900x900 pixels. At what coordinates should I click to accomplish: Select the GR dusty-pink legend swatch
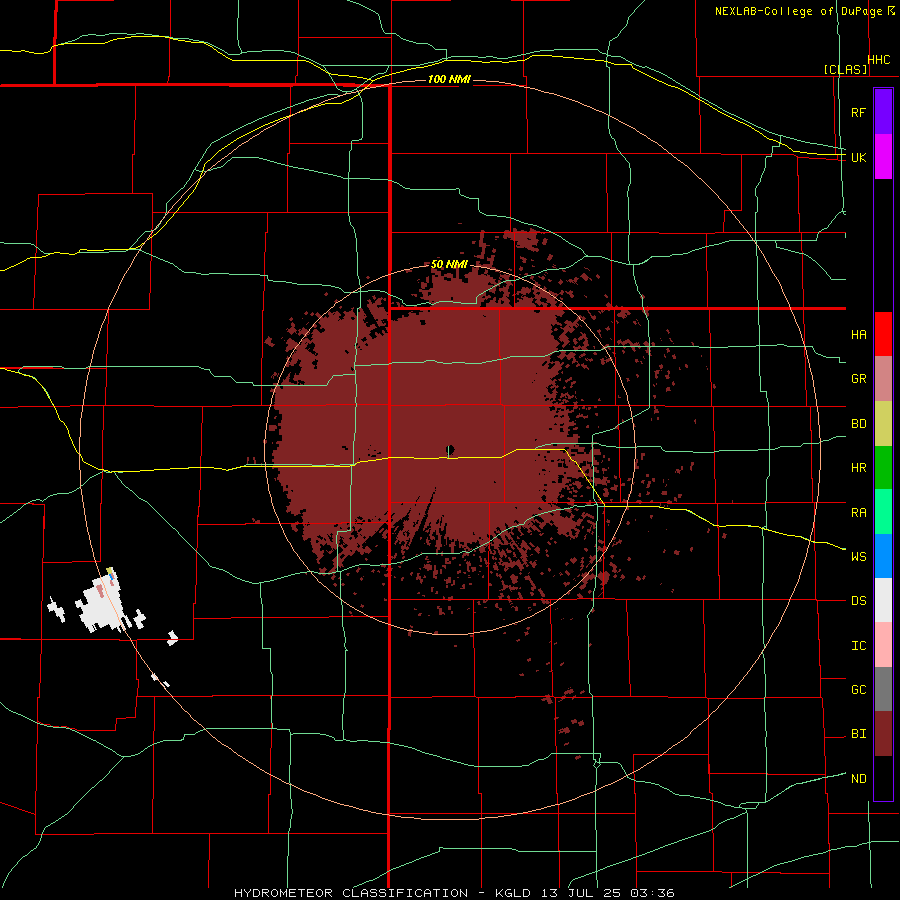pyautogui.click(x=883, y=378)
